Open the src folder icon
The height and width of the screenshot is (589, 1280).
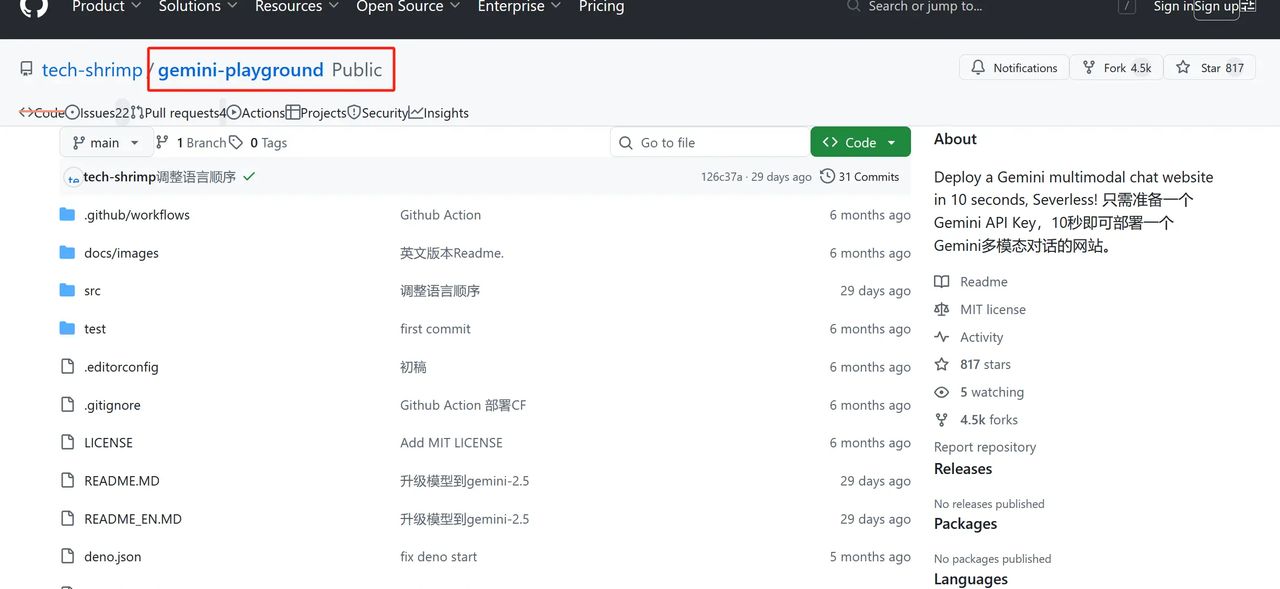click(x=66, y=290)
